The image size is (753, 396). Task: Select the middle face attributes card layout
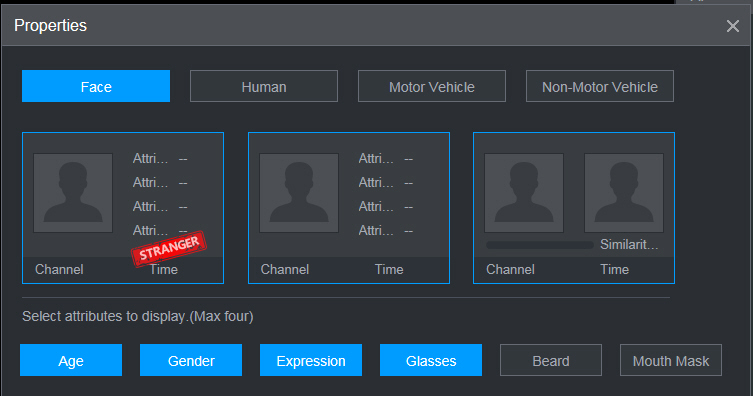pyautogui.click(x=349, y=208)
